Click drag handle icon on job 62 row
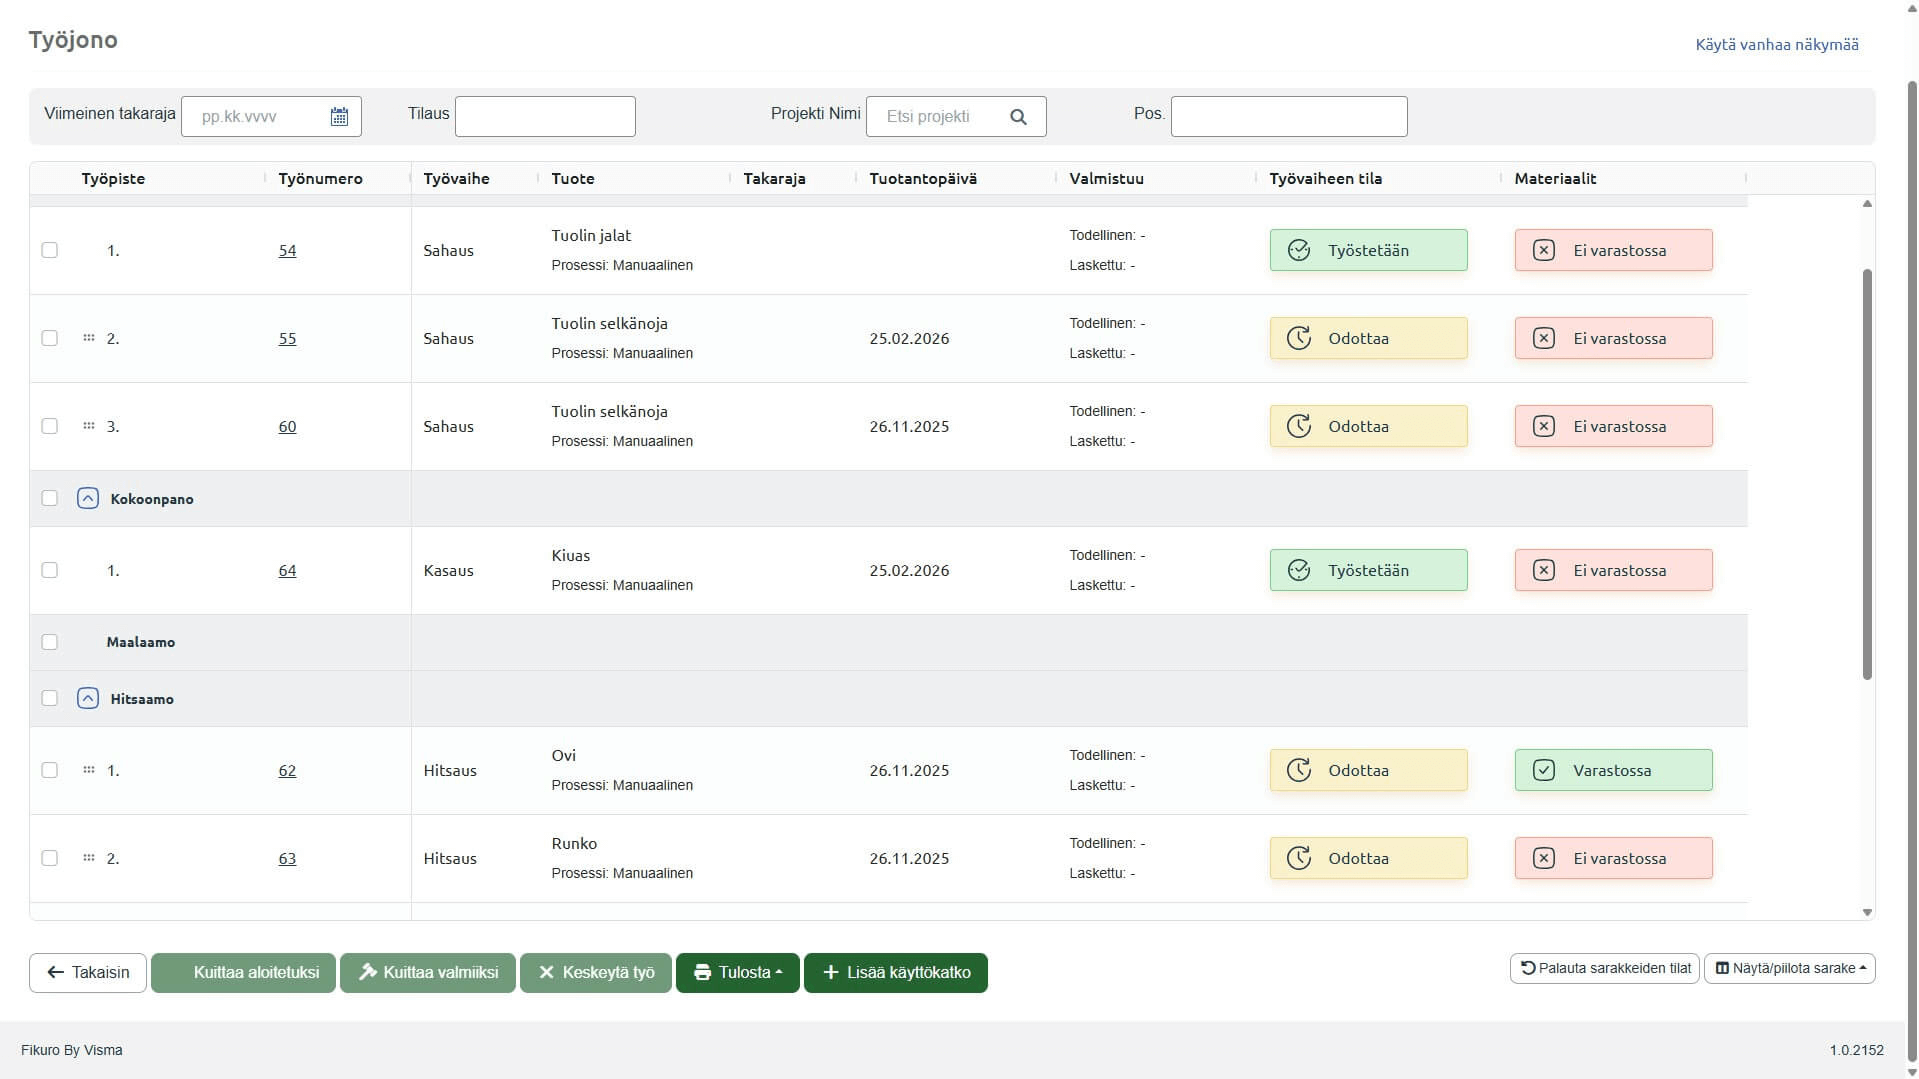The height and width of the screenshot is (1079, 1919). point(89,770)
